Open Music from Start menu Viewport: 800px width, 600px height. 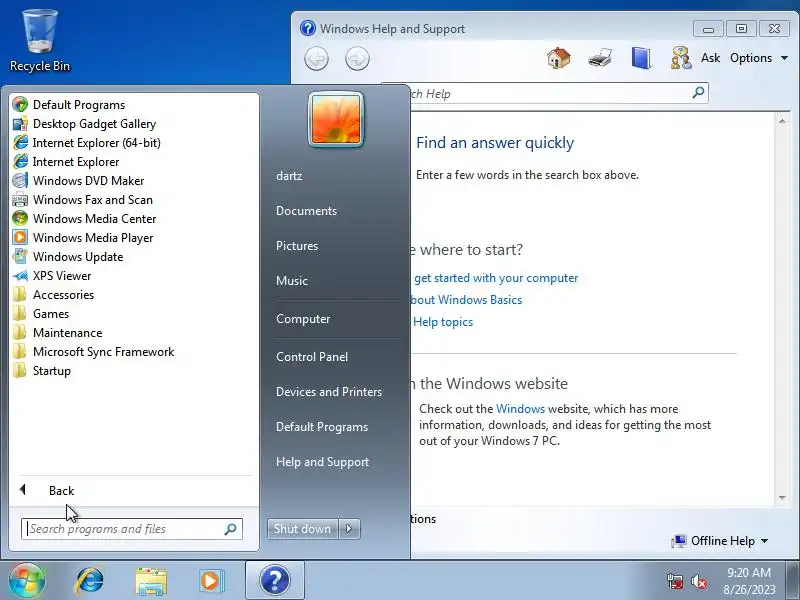click(292, 281)
